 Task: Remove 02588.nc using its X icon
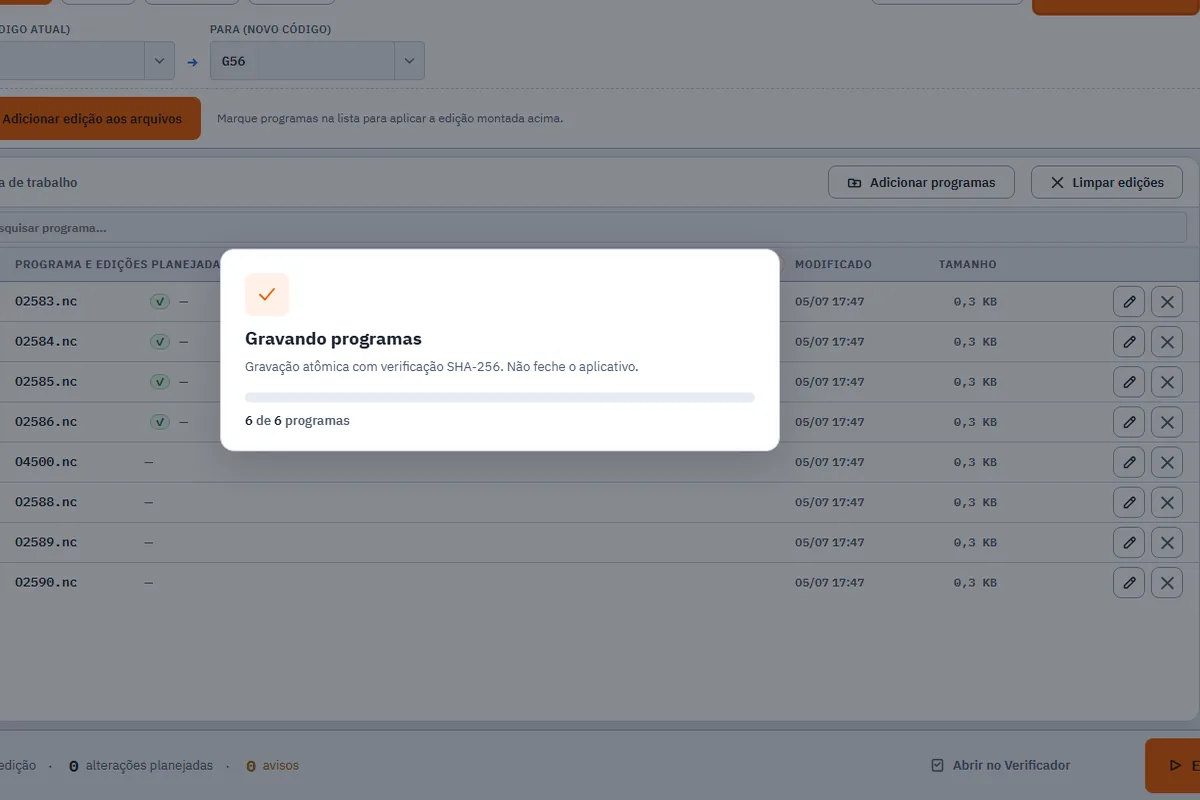[1167, 501]
